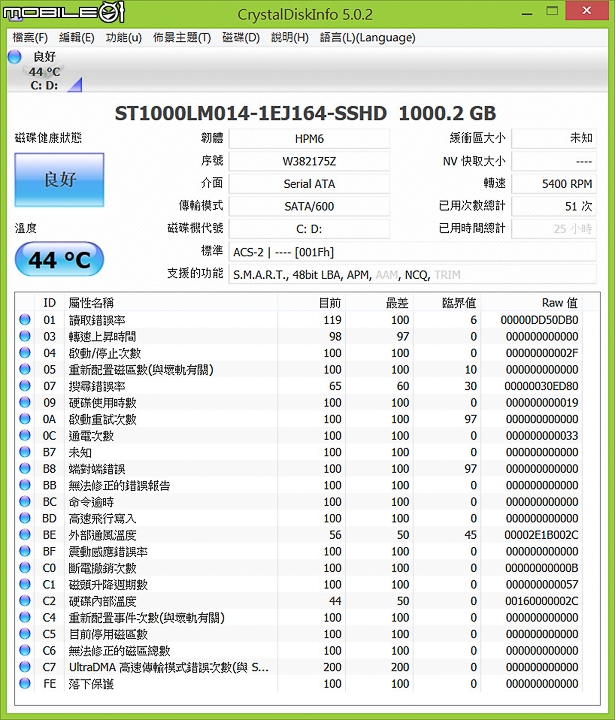Open the 說明(H) menu
The image size is (615, 720).
pos(289,37)
